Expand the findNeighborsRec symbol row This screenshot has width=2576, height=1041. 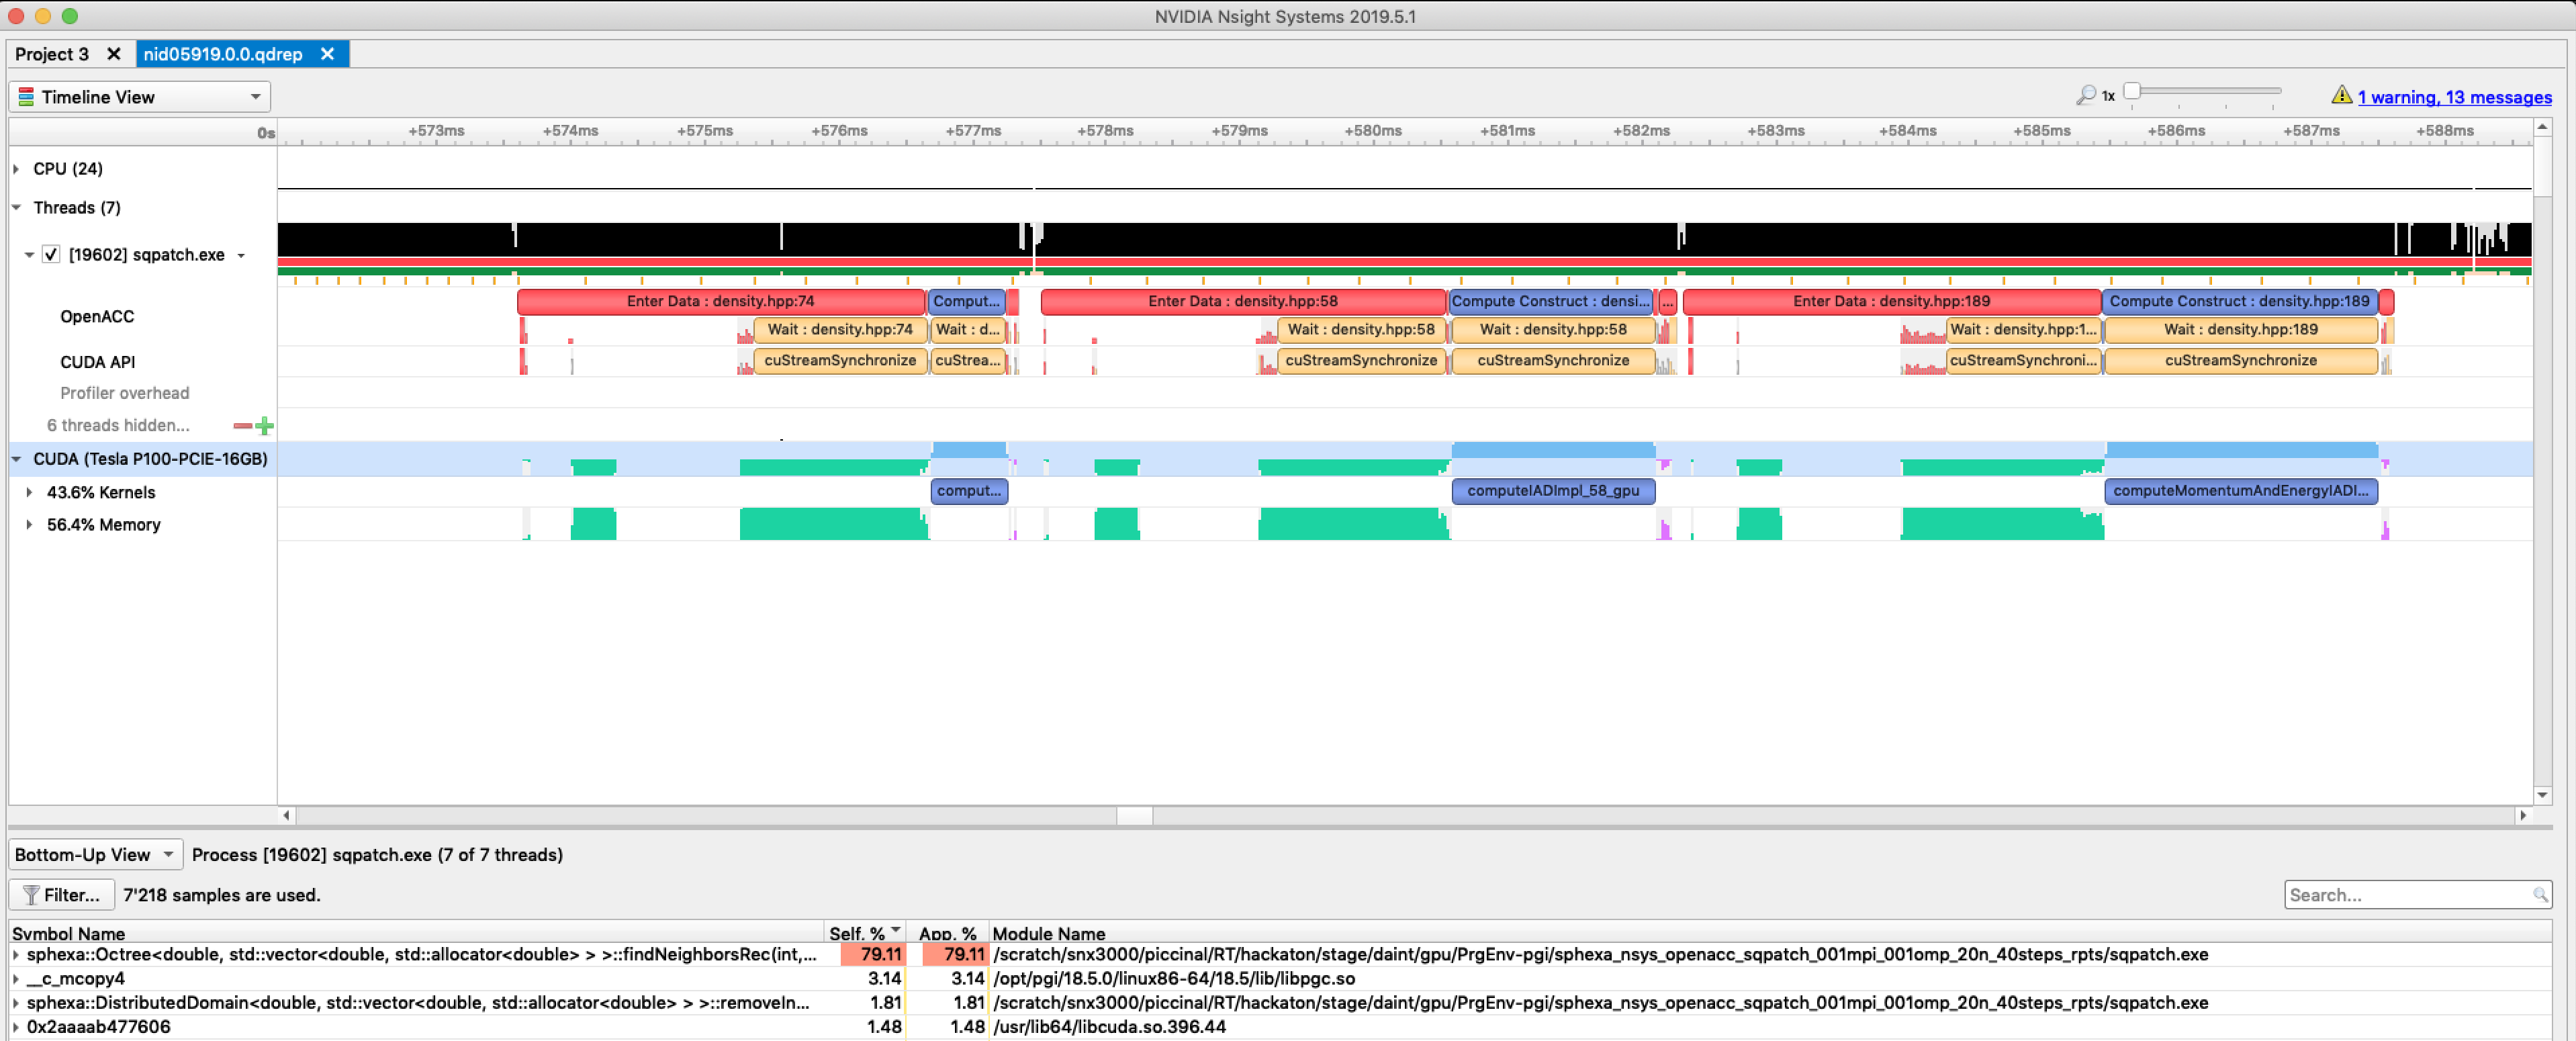click(15, 954)
